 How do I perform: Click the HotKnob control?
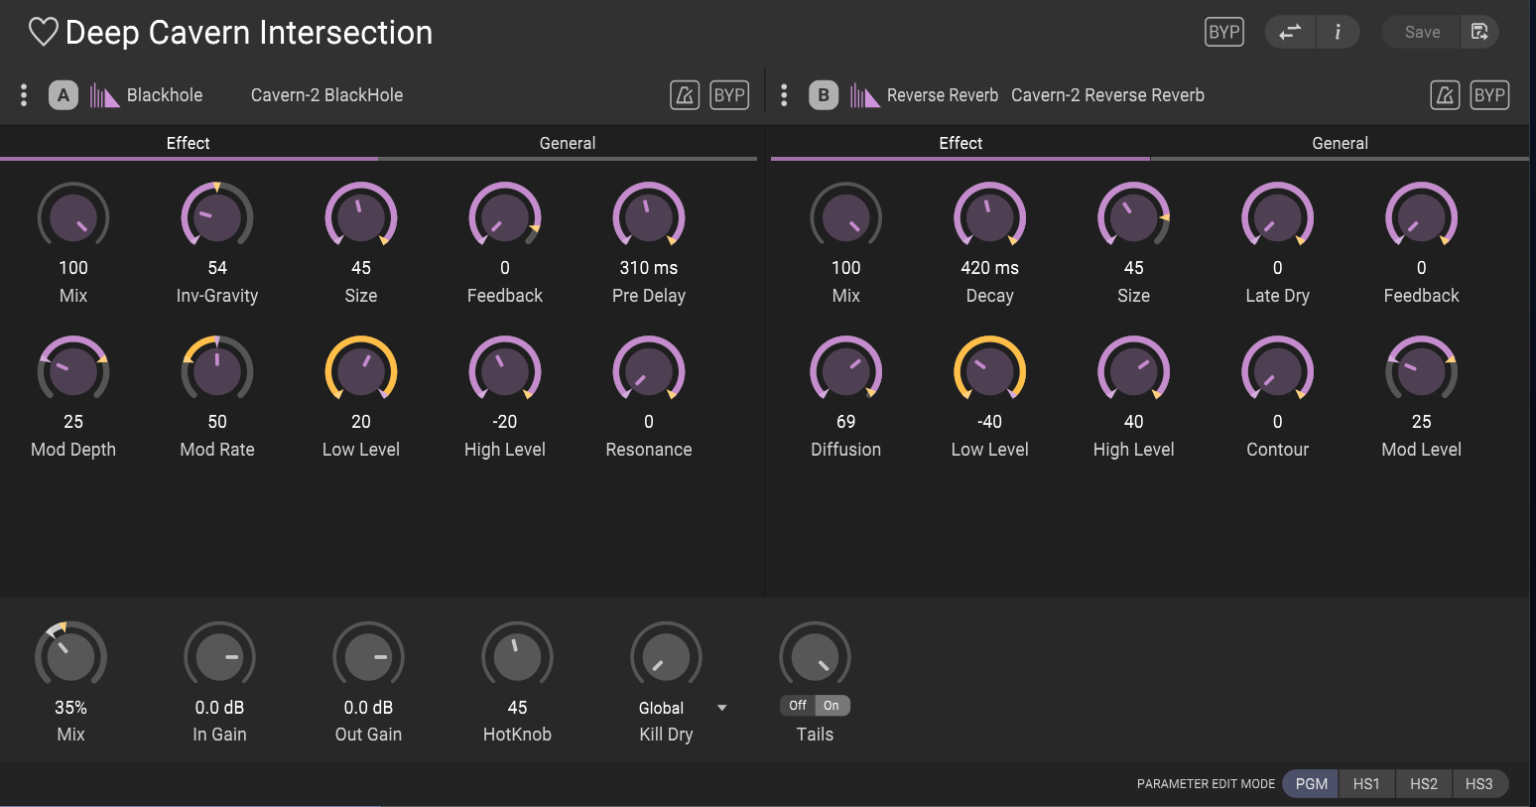coord(517,657)
